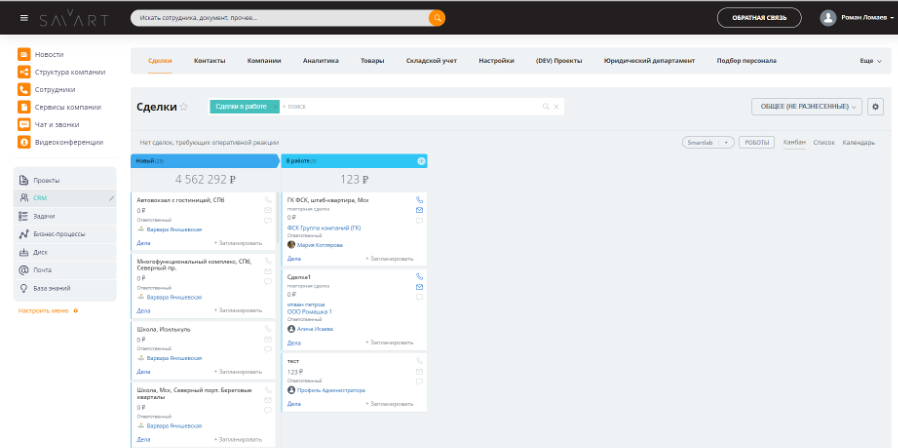
Task: Open the Роман Ломаев user menu
Action: (856, 18)
